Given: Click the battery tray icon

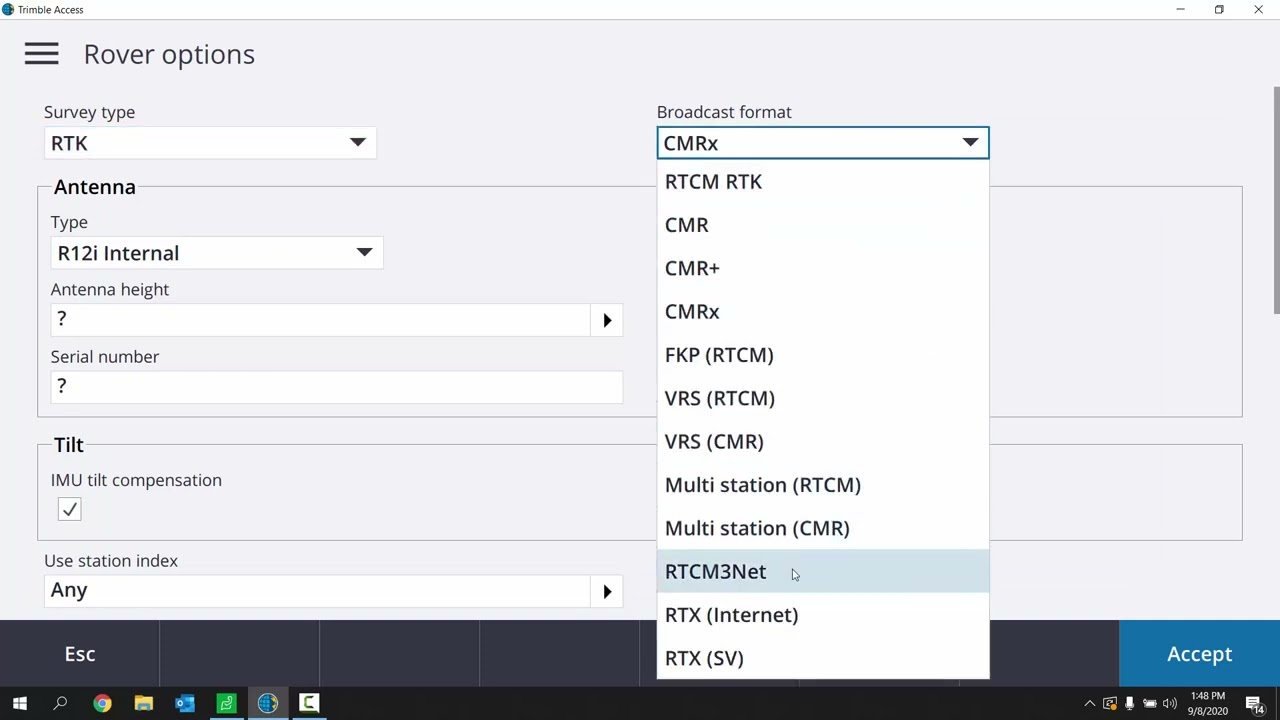Looking at the screenshot, I should [1149, 703].
